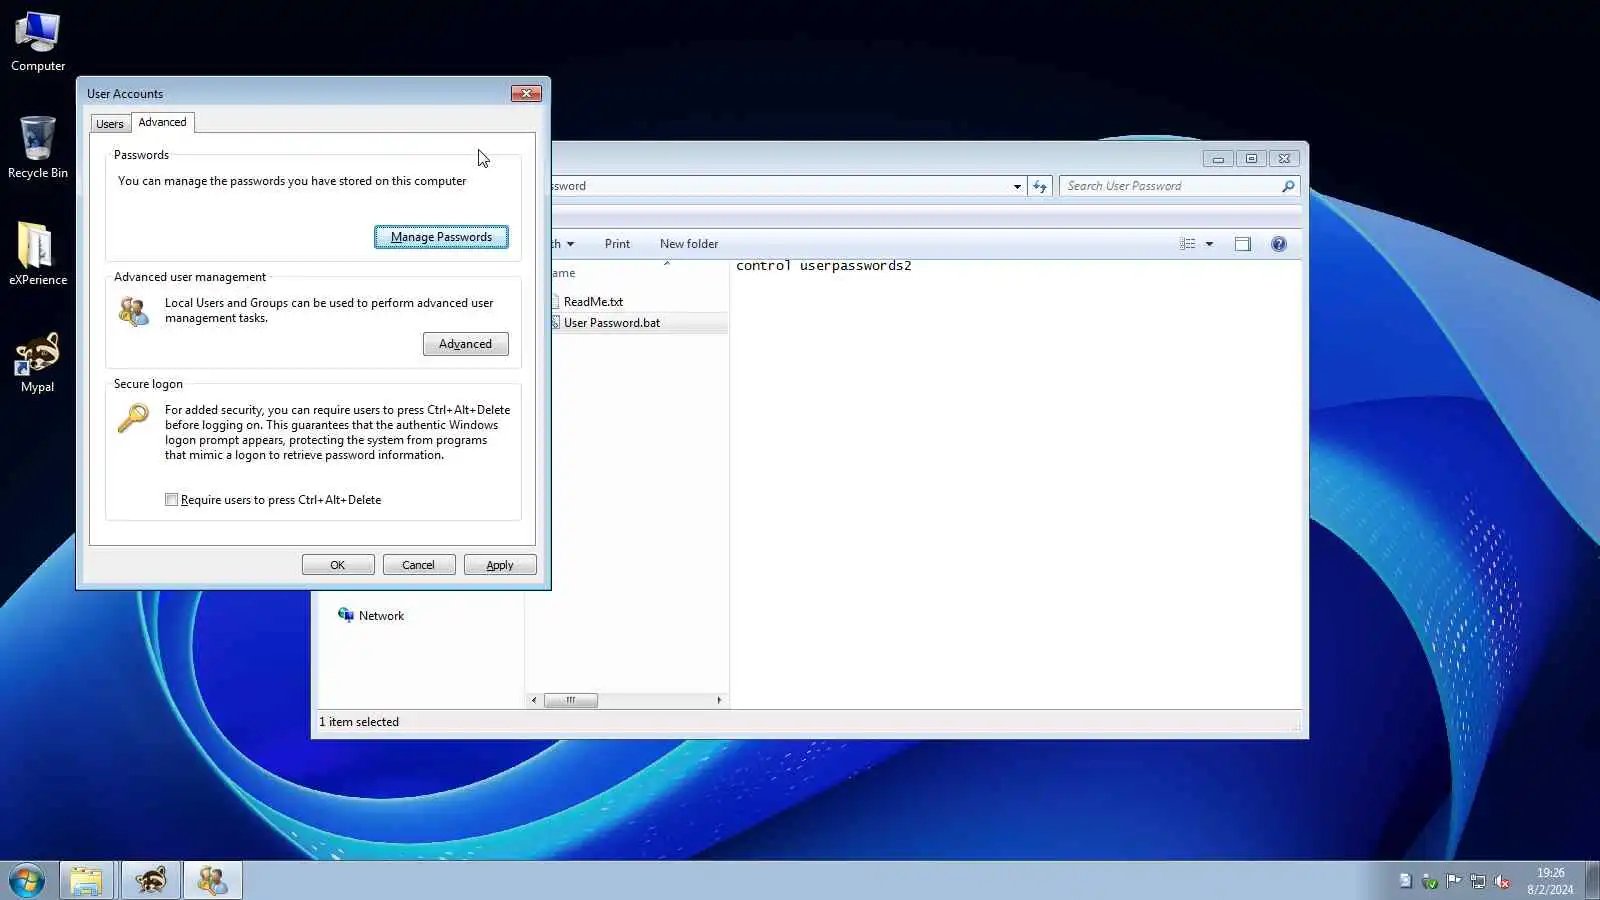Select the ReadMe.txt file
Screen dimensions: 1600x900
(x=593, y=302)
